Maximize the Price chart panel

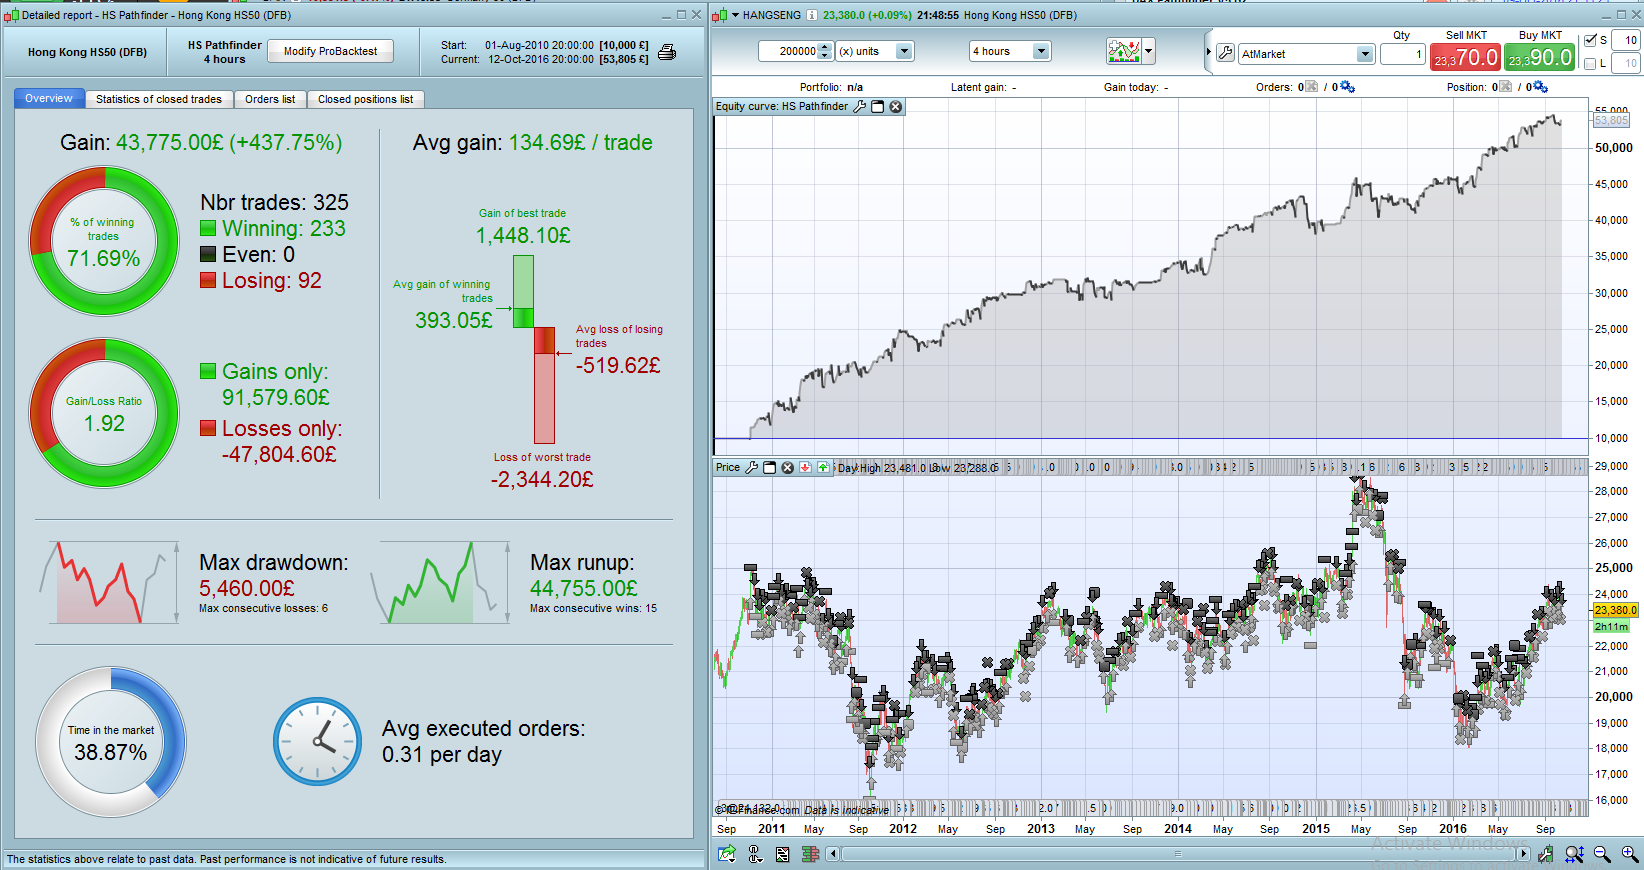point(770,467)
